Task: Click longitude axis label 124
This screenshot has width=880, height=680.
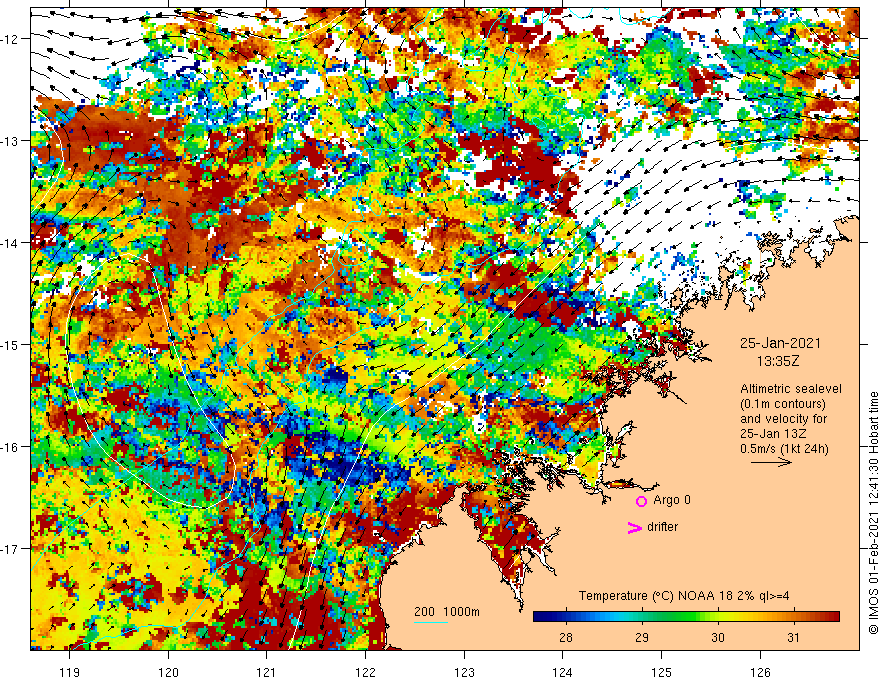Action: click(563, 672)
